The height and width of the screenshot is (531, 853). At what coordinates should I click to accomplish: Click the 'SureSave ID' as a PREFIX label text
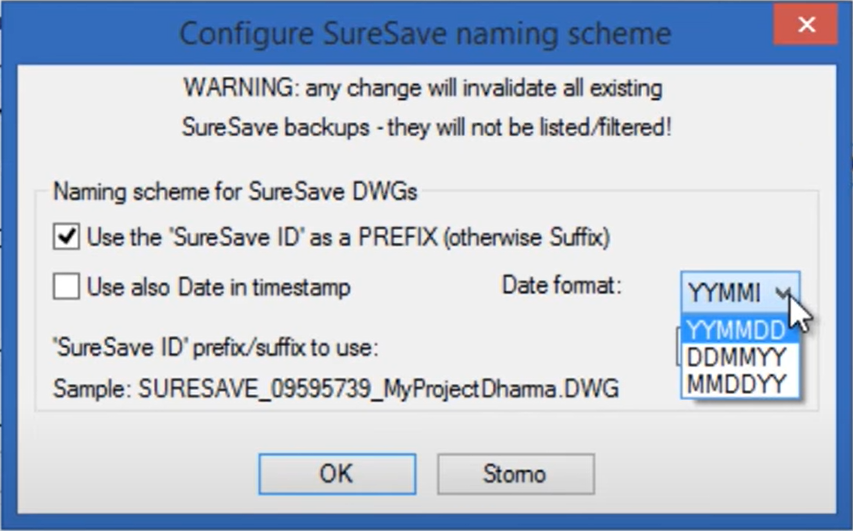348,237
